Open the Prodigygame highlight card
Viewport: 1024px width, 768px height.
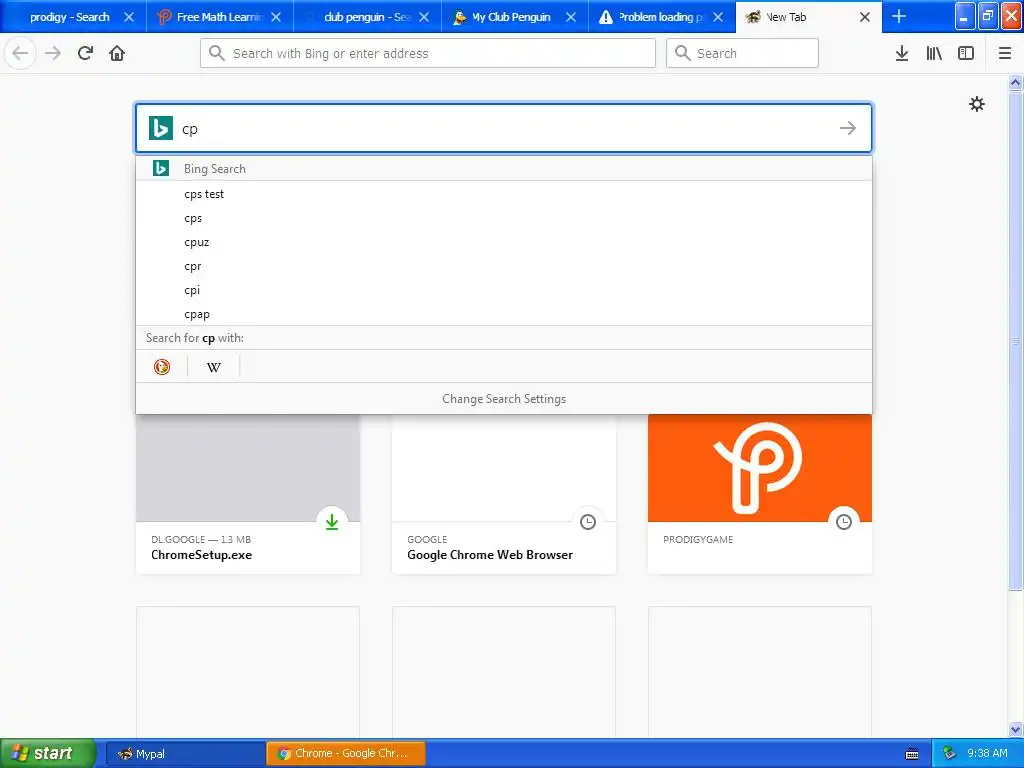(760, 494)
